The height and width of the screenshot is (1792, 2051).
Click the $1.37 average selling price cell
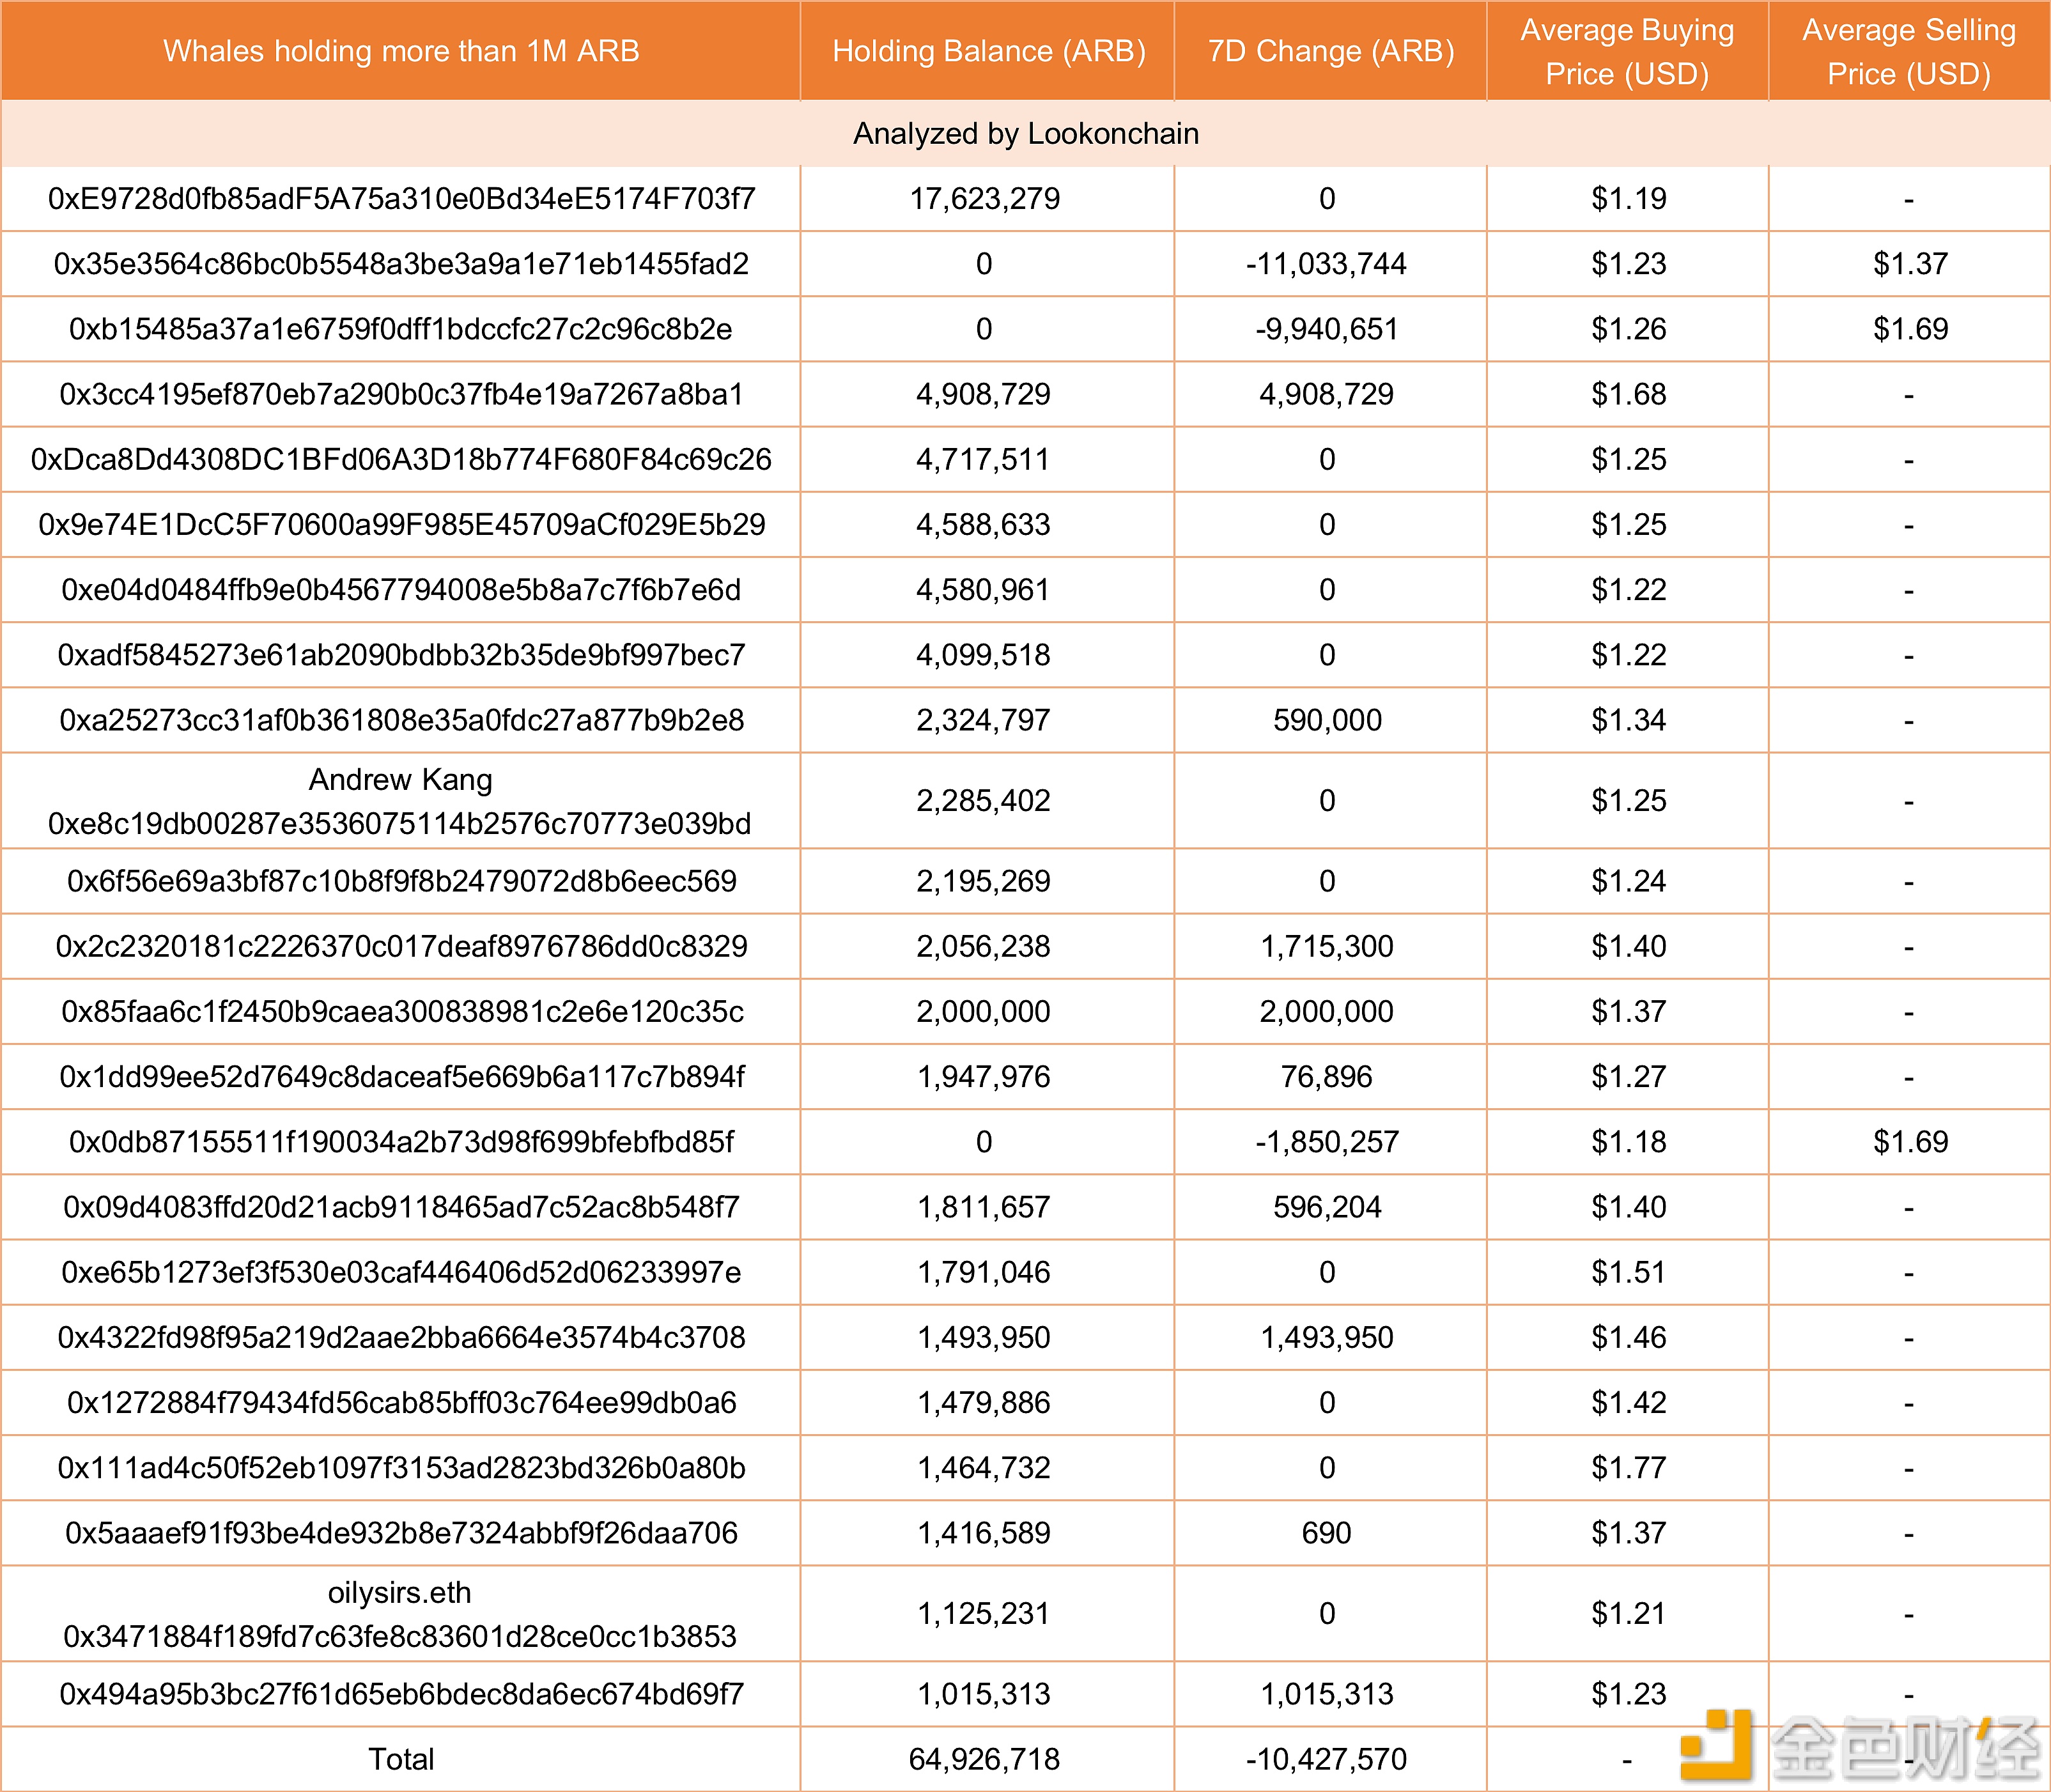pyautogui.click(x=1910, y=264)
